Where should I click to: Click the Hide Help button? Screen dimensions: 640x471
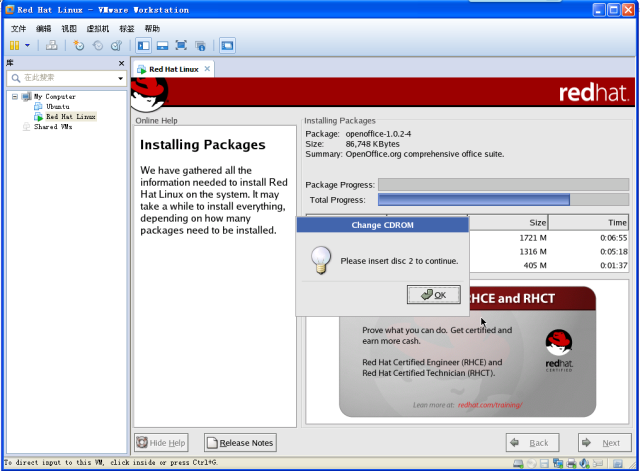pyautogui.click(x=162, y=443)
